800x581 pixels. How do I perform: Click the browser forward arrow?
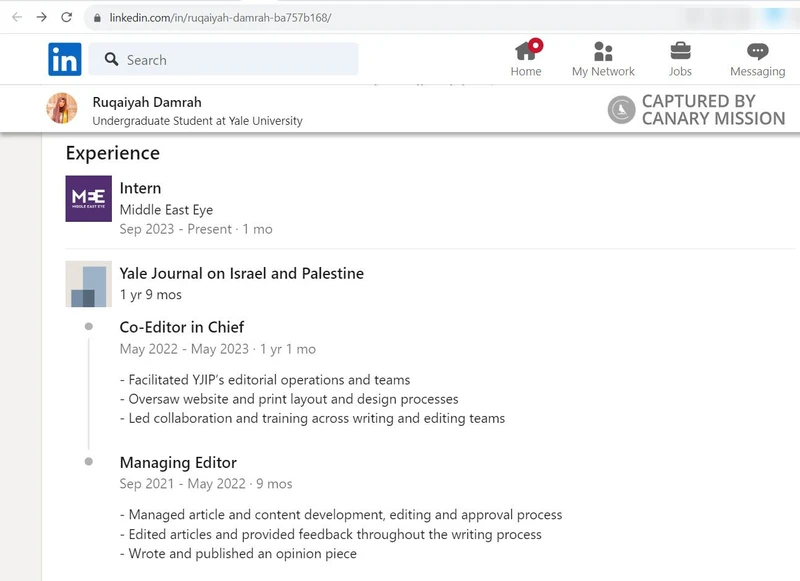pos(42,17)
